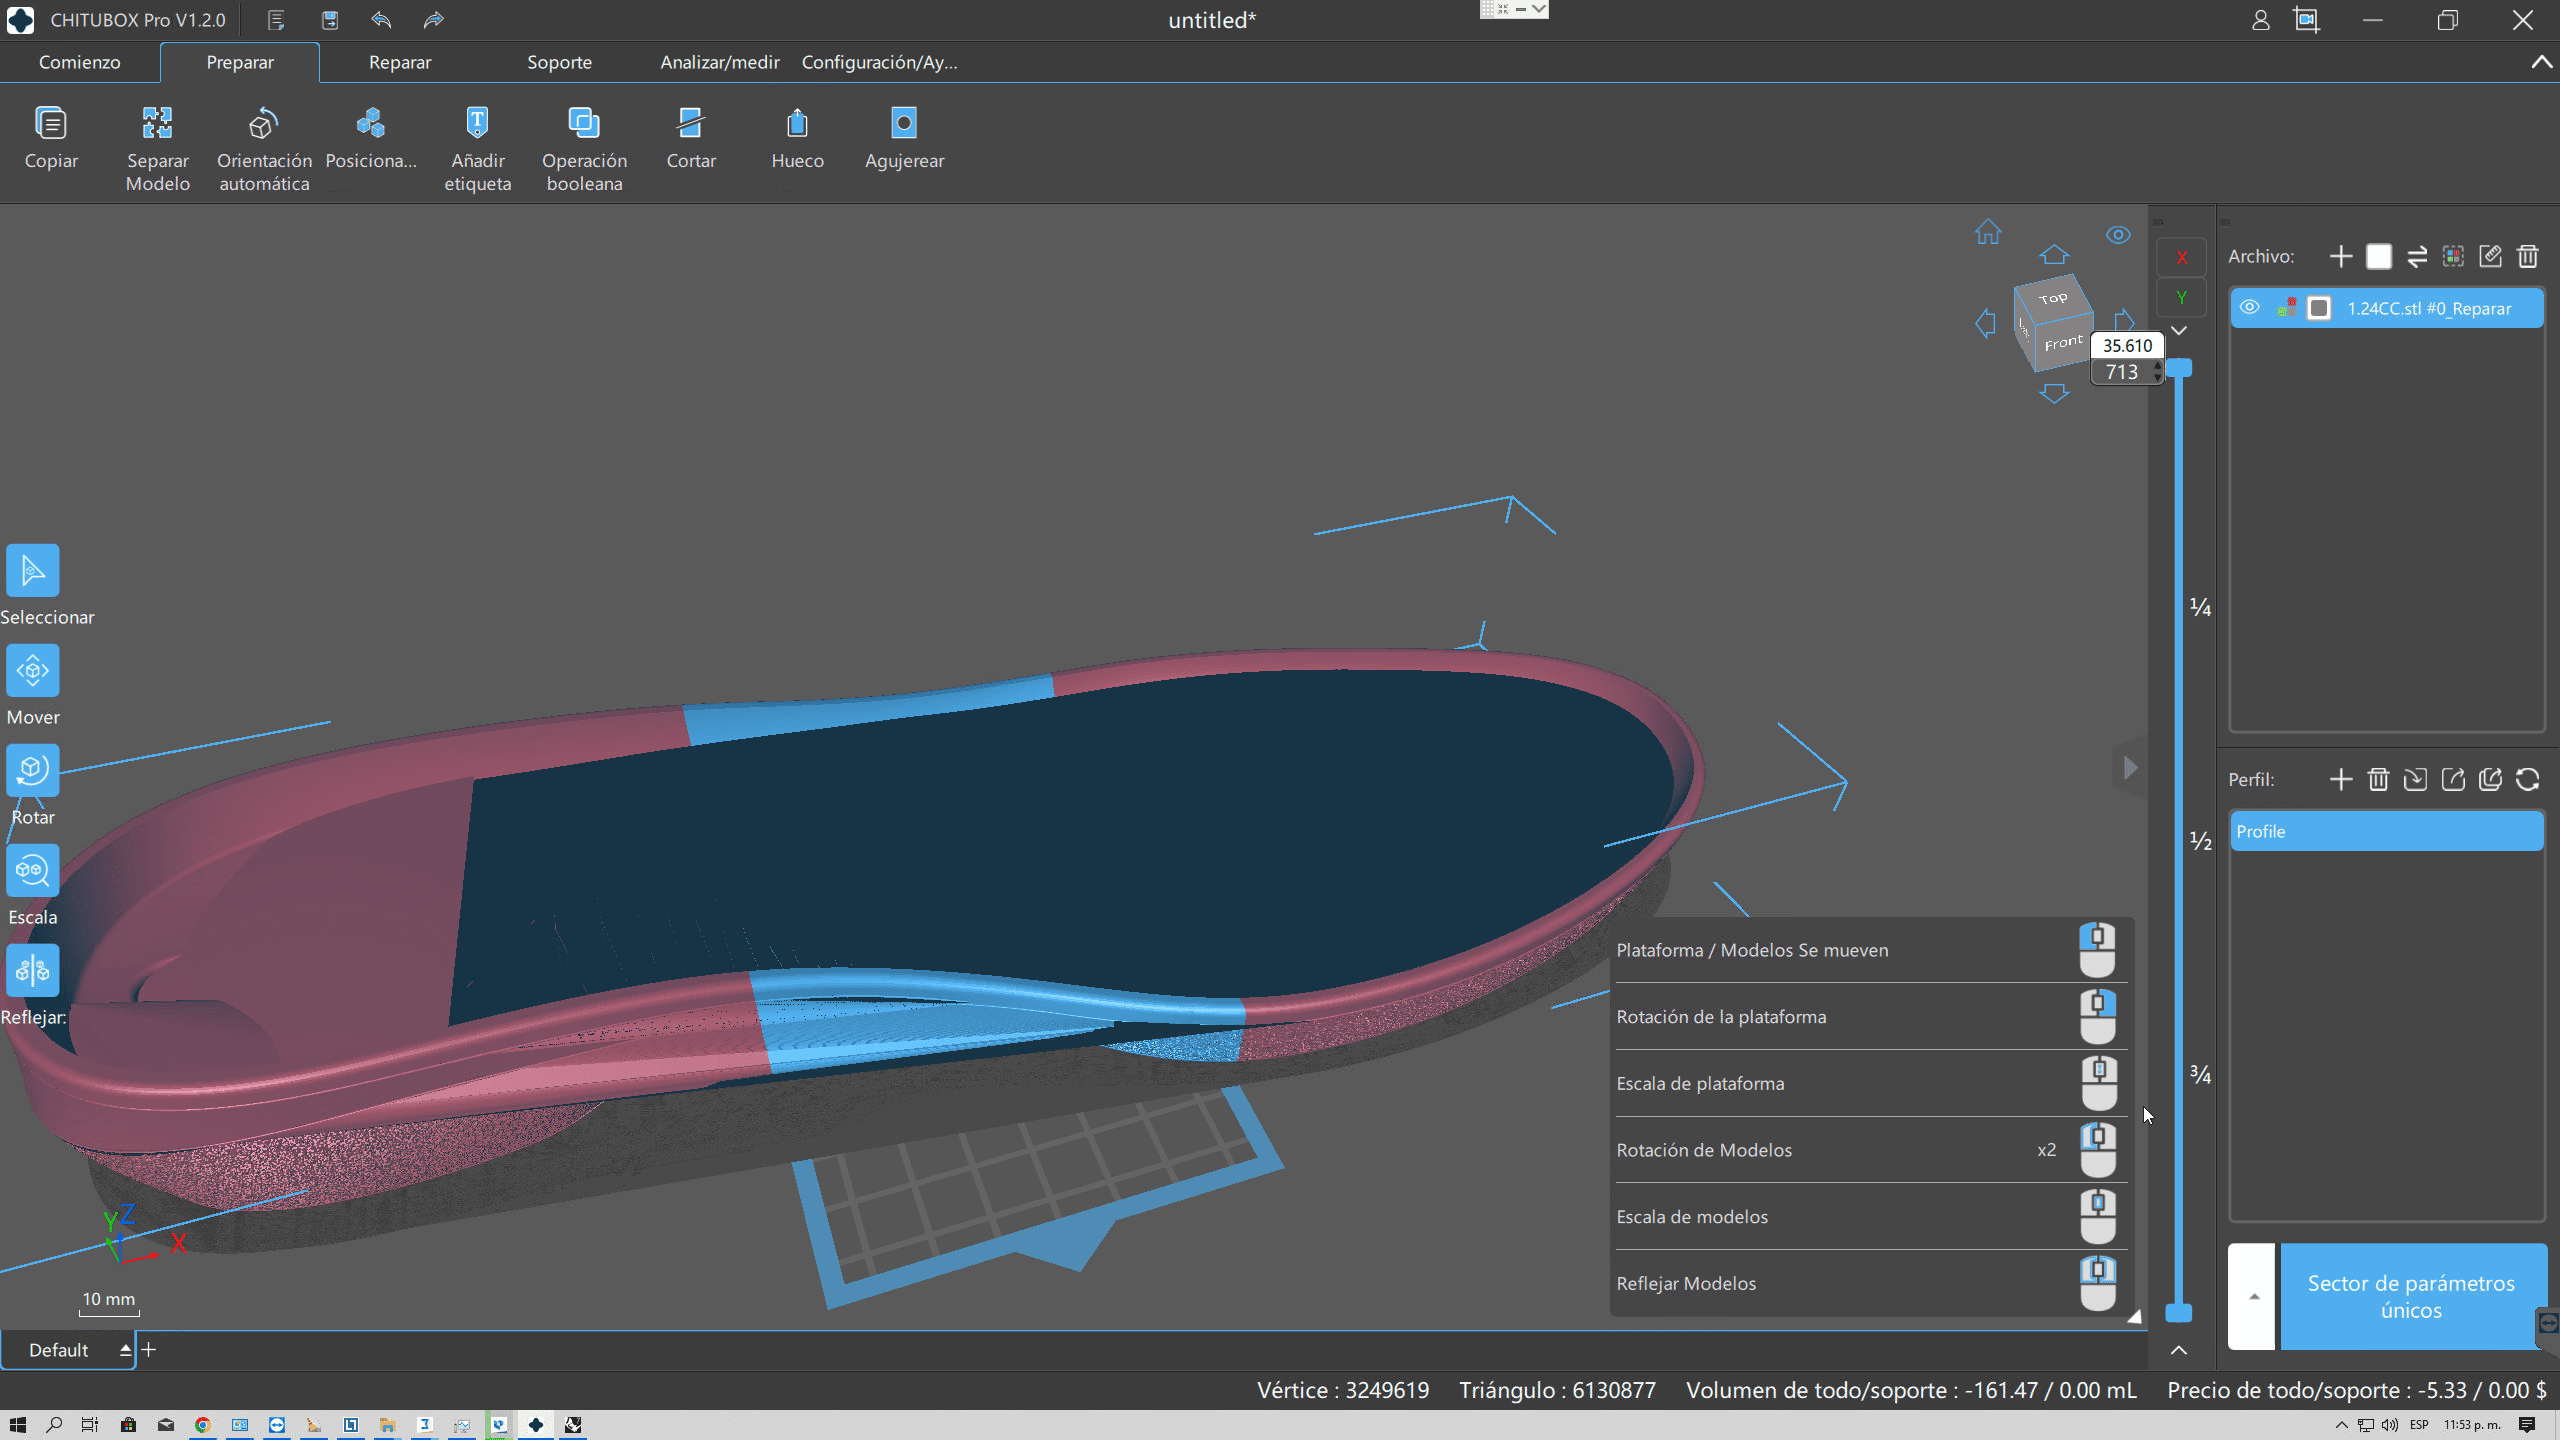Open the Operación booleana tool
The image size is (2560, 1440).
coord(584,124)
